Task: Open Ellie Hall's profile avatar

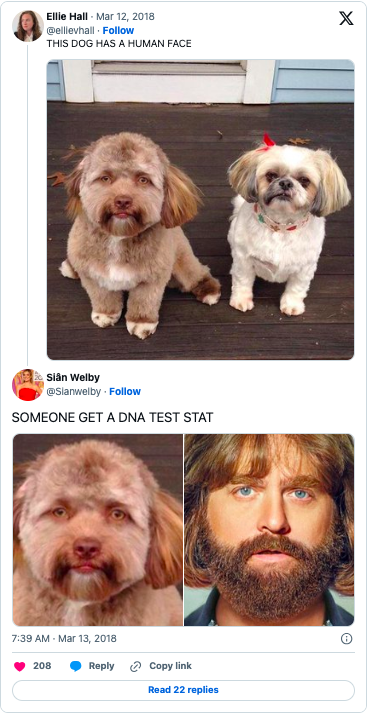Action: pyautogui.click(x=28, y=26)
